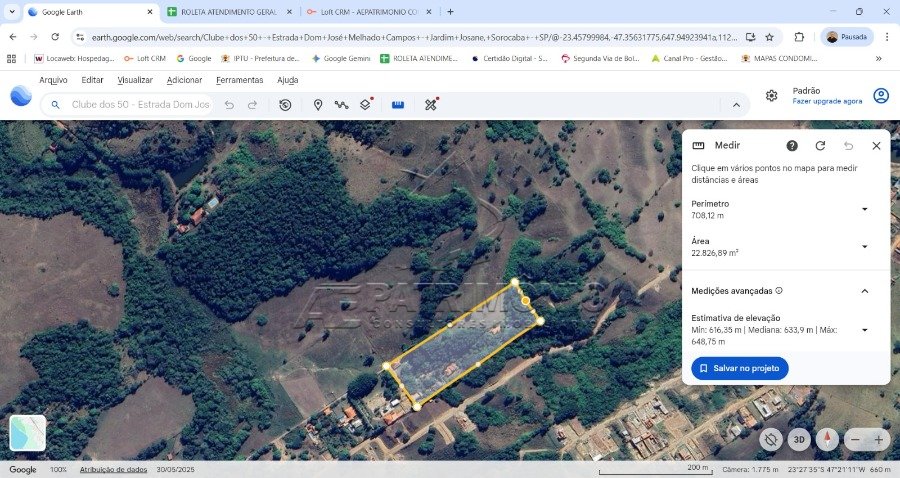Collapse Medições avançadas section
This screenshot has height=478, width=900.
[864, 291]
